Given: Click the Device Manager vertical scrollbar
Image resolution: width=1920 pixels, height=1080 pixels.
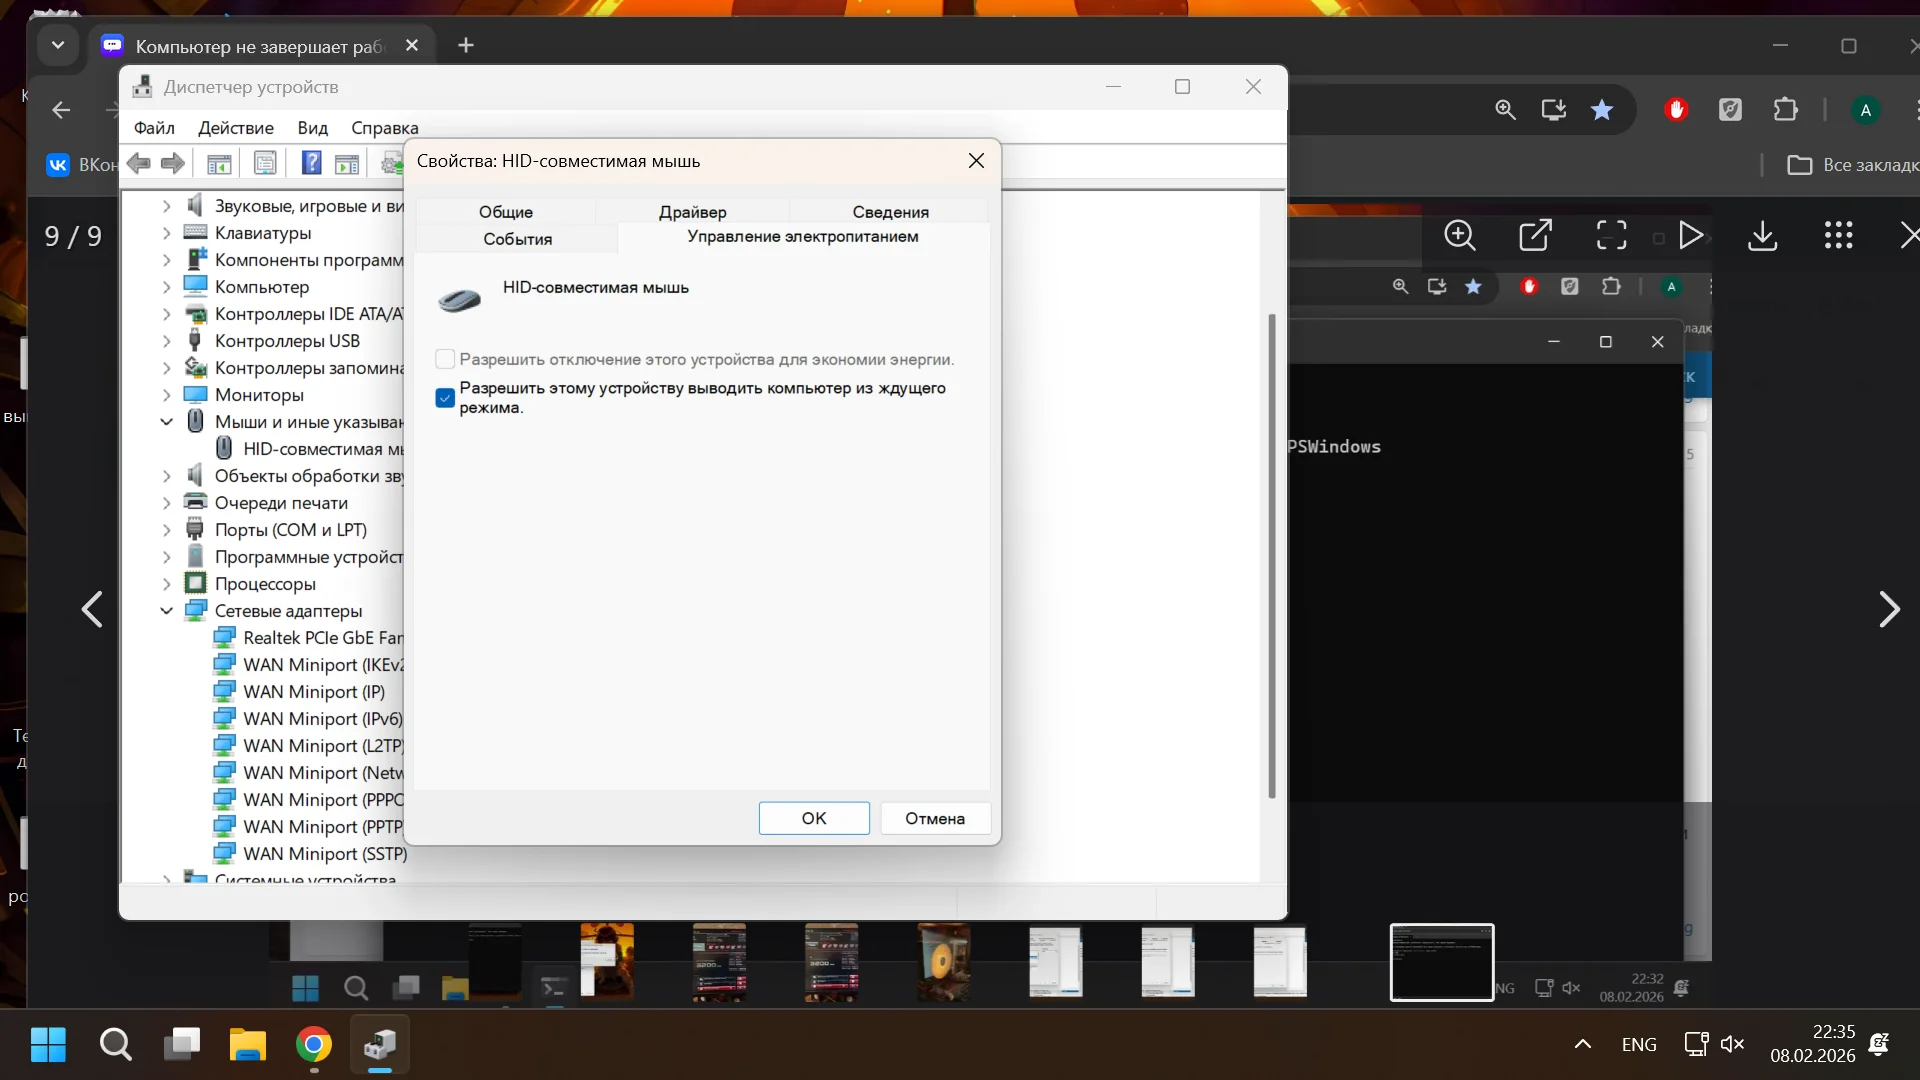Looking at the screenshot, I should point(1272,555).
